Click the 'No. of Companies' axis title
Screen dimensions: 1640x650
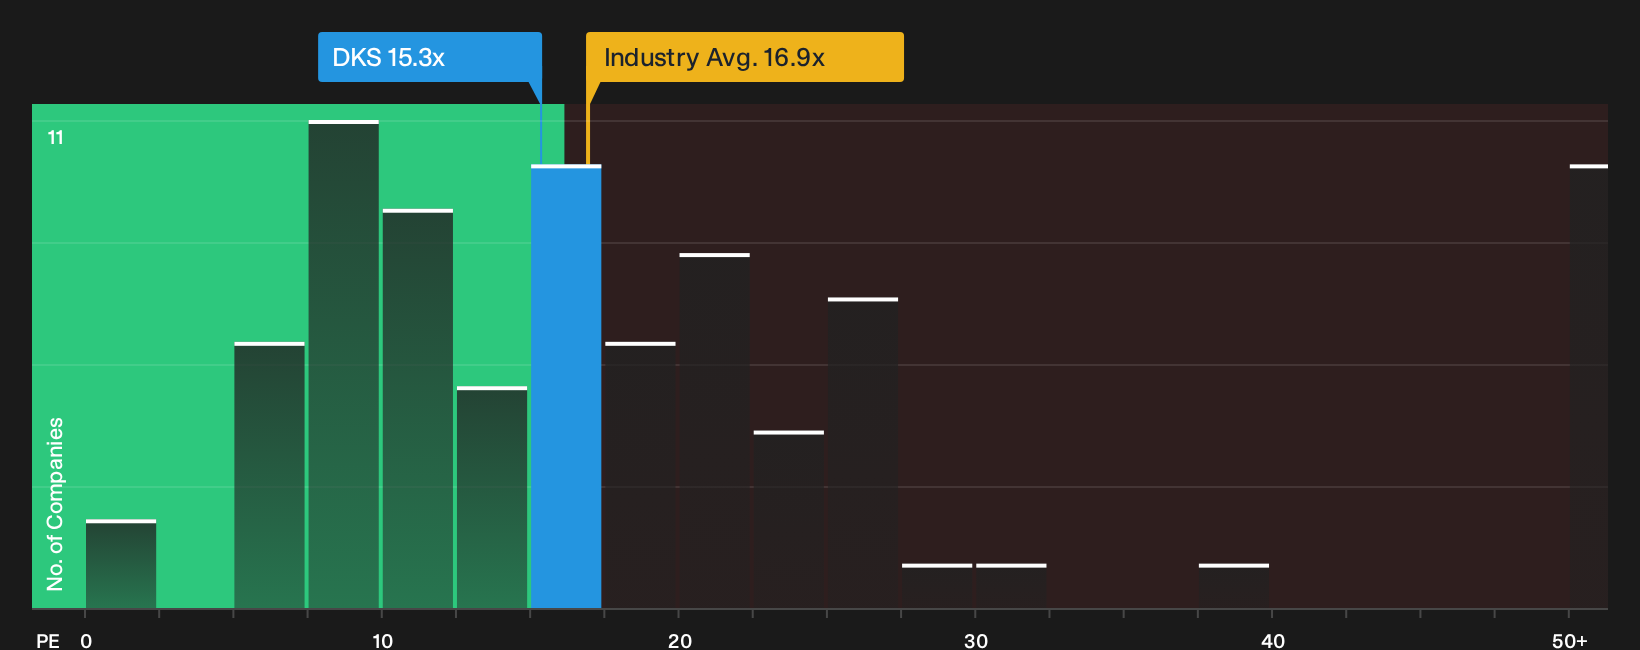pyautogui.click(x=55, y=504)
